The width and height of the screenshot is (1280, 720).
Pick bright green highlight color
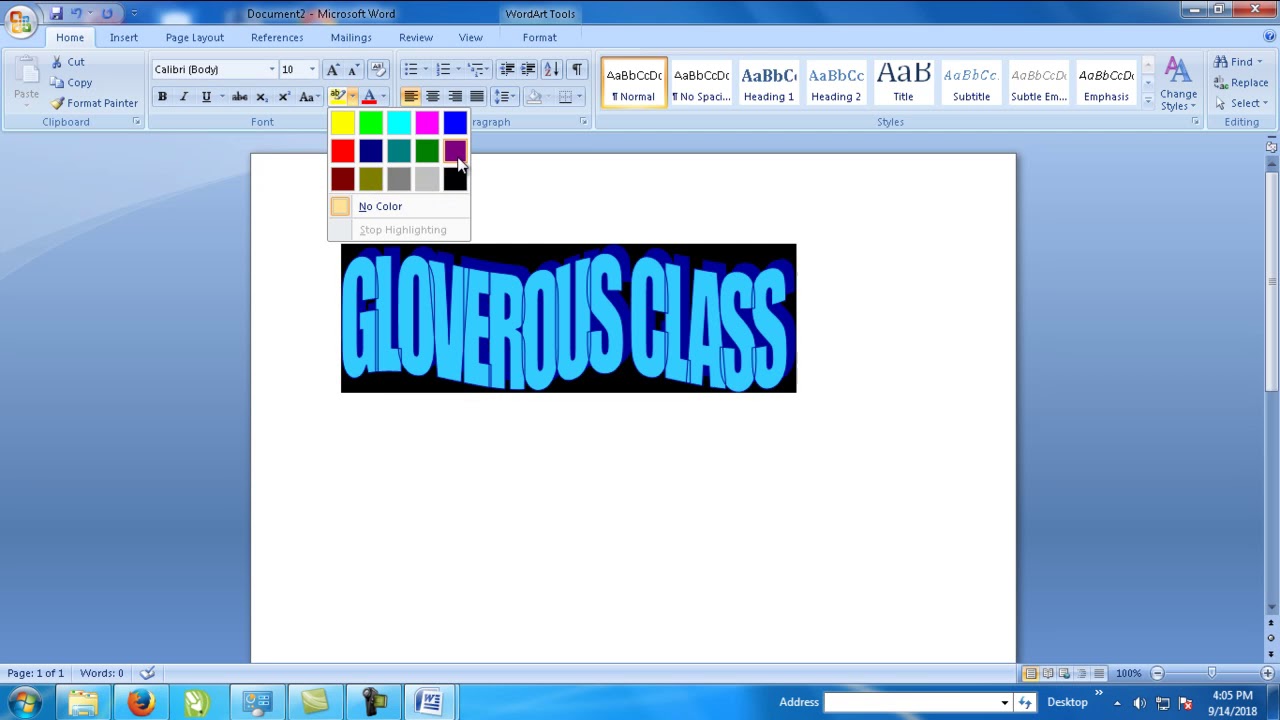tap(371, 123)
